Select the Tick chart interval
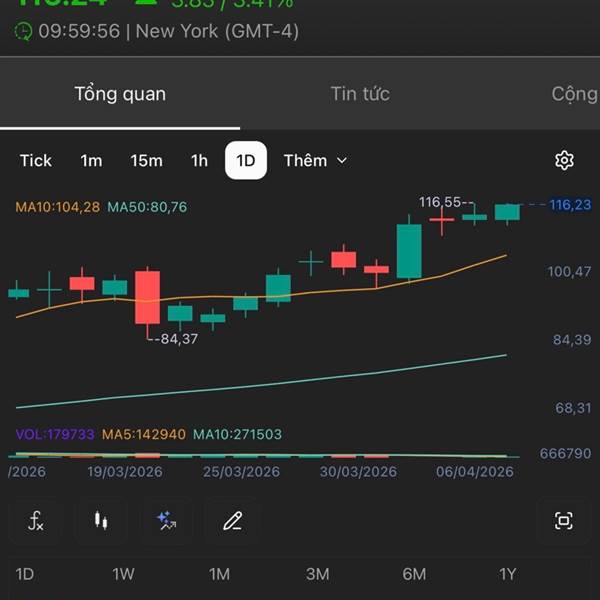600x600 pixels. pos(36,161)
